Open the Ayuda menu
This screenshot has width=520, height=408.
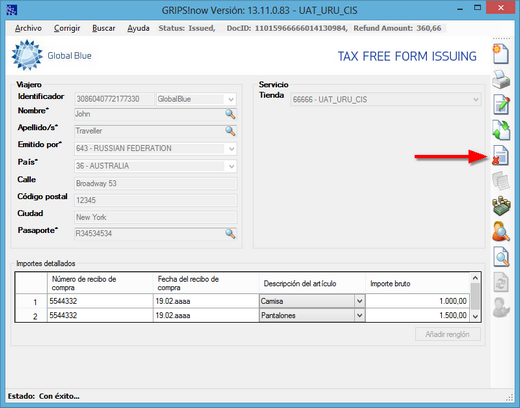tap(138, 28)
